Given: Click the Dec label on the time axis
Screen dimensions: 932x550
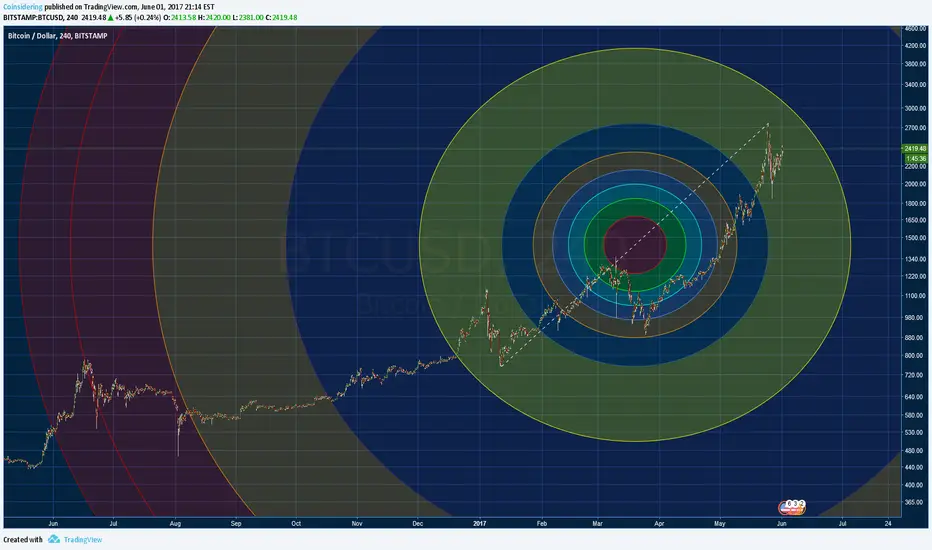Looking at the screenshot, I should coord(418,524).
